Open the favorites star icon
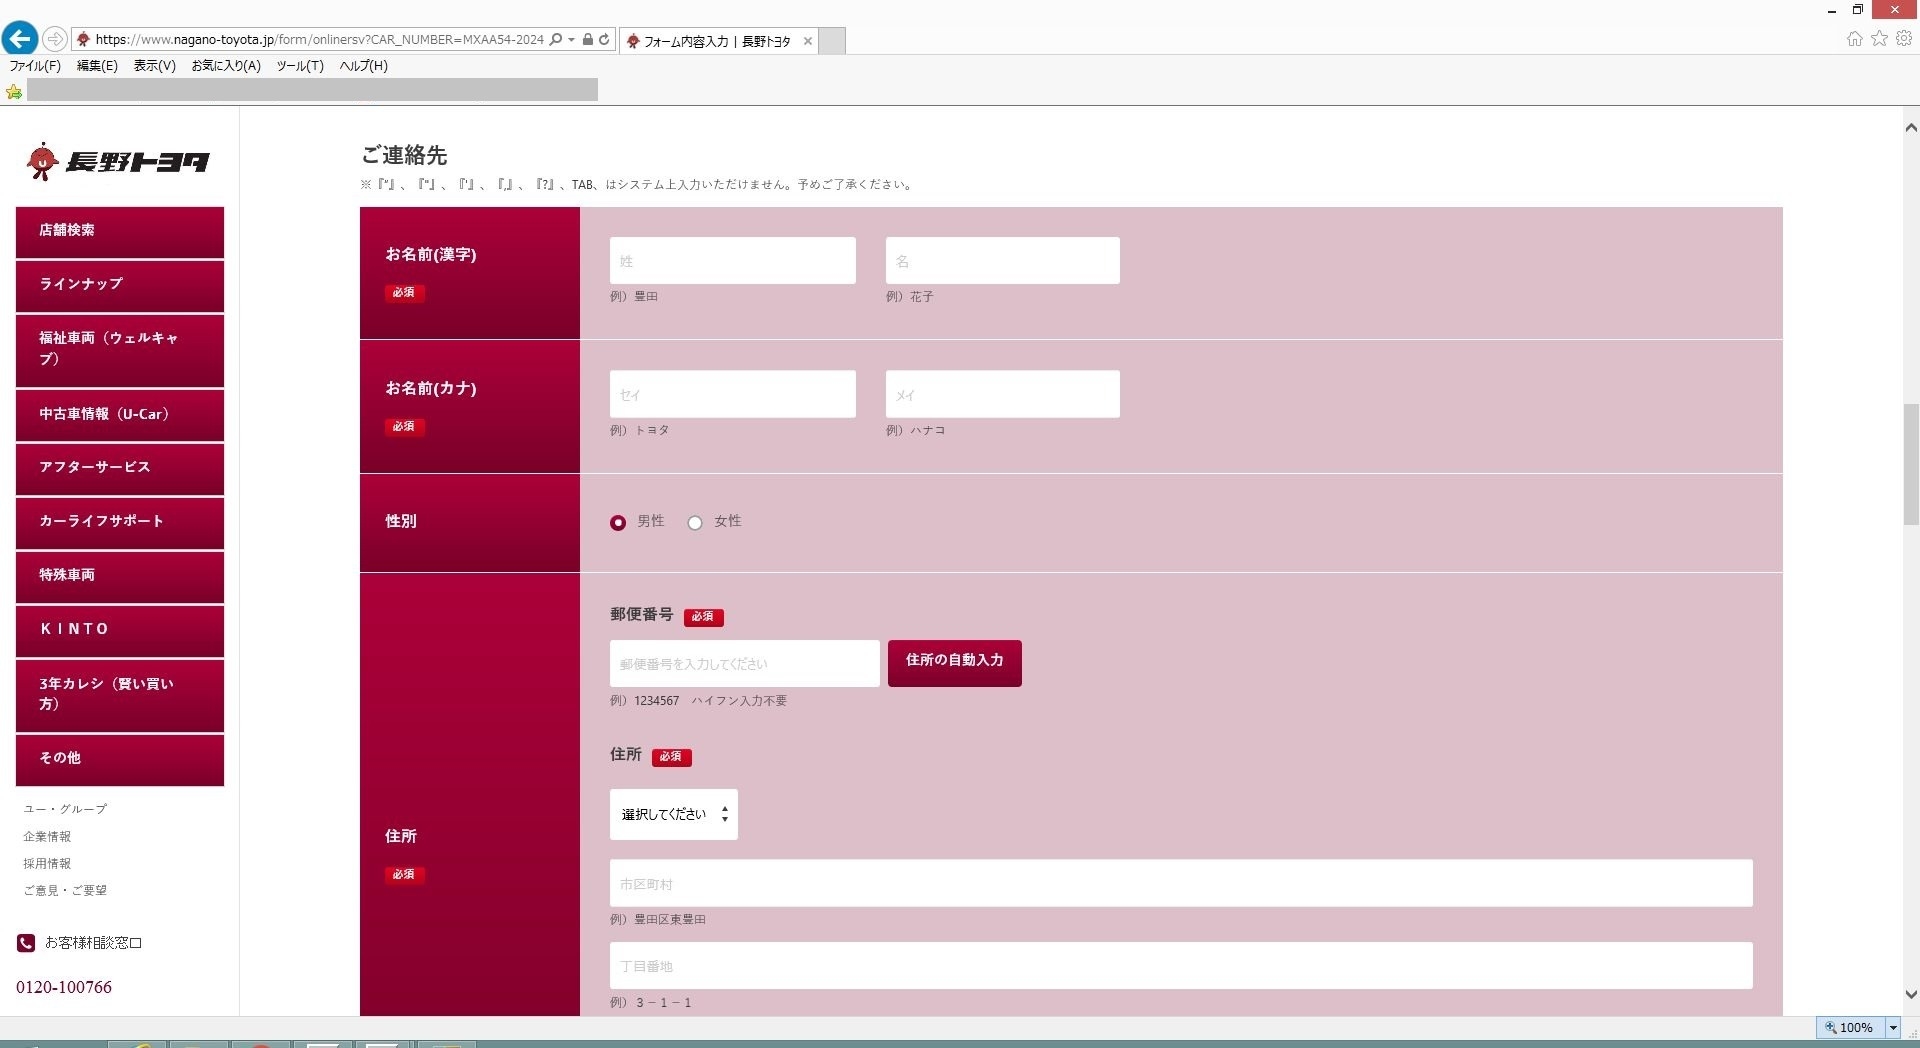 pyautogui.click(x=1879, y=38)
